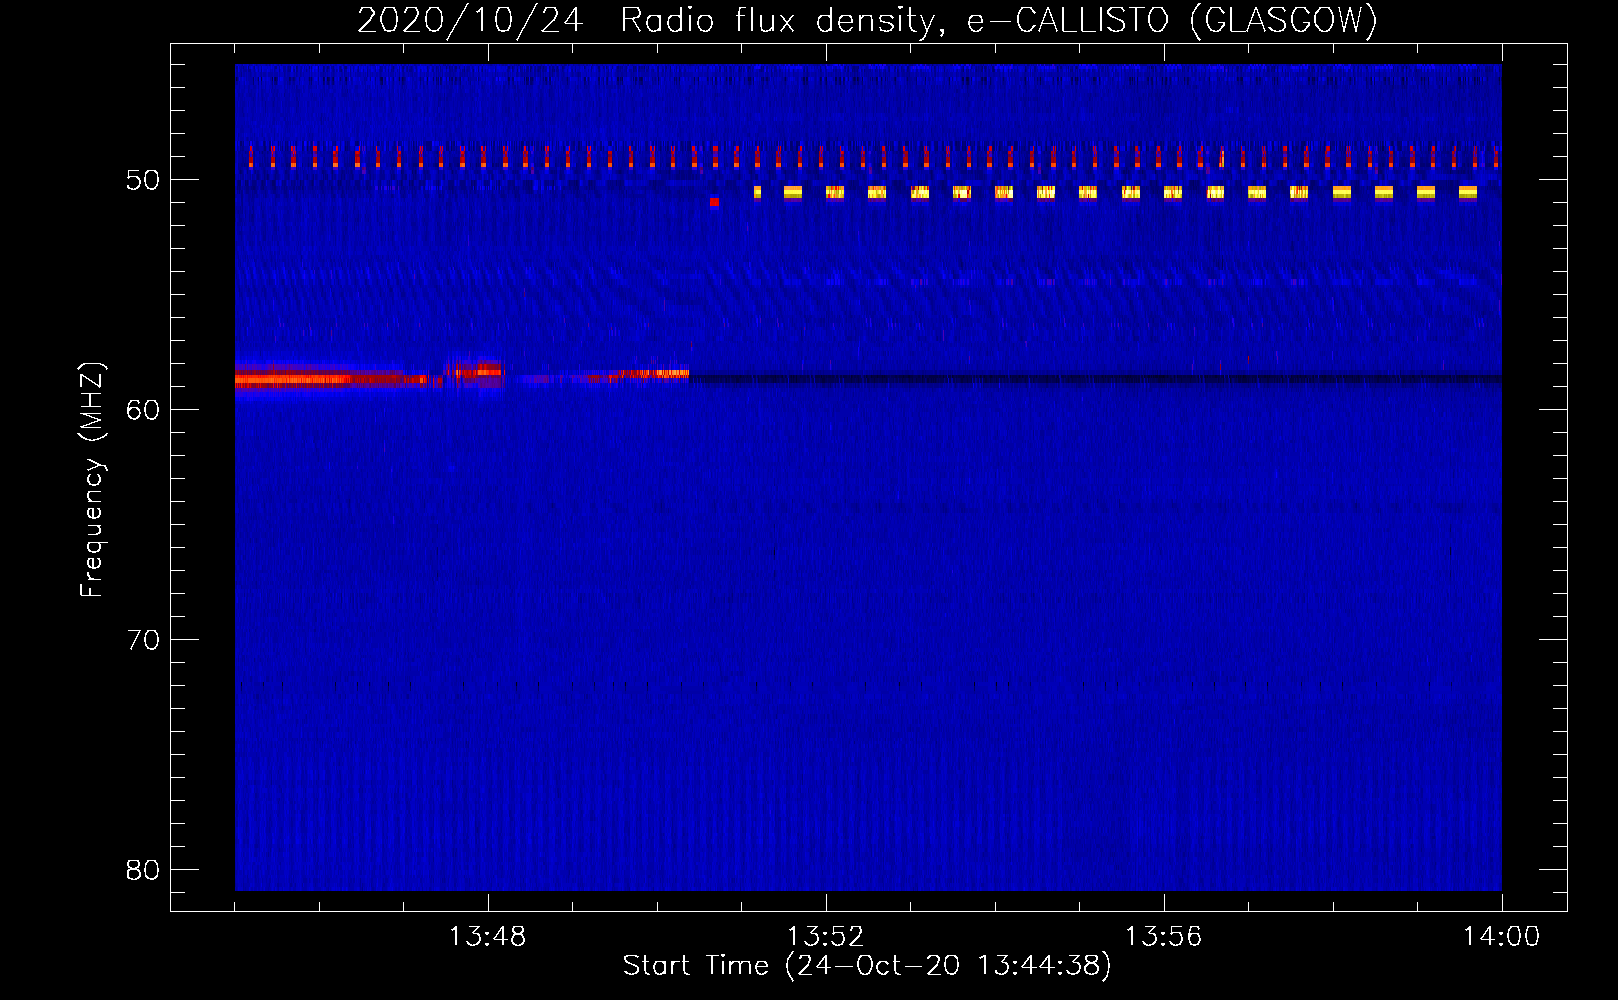This screenshot has height=1000, width=1618.
Task: Click the plot title mentioning e-CALLISTO (GLASGOW)
Action: pos(867,20)
